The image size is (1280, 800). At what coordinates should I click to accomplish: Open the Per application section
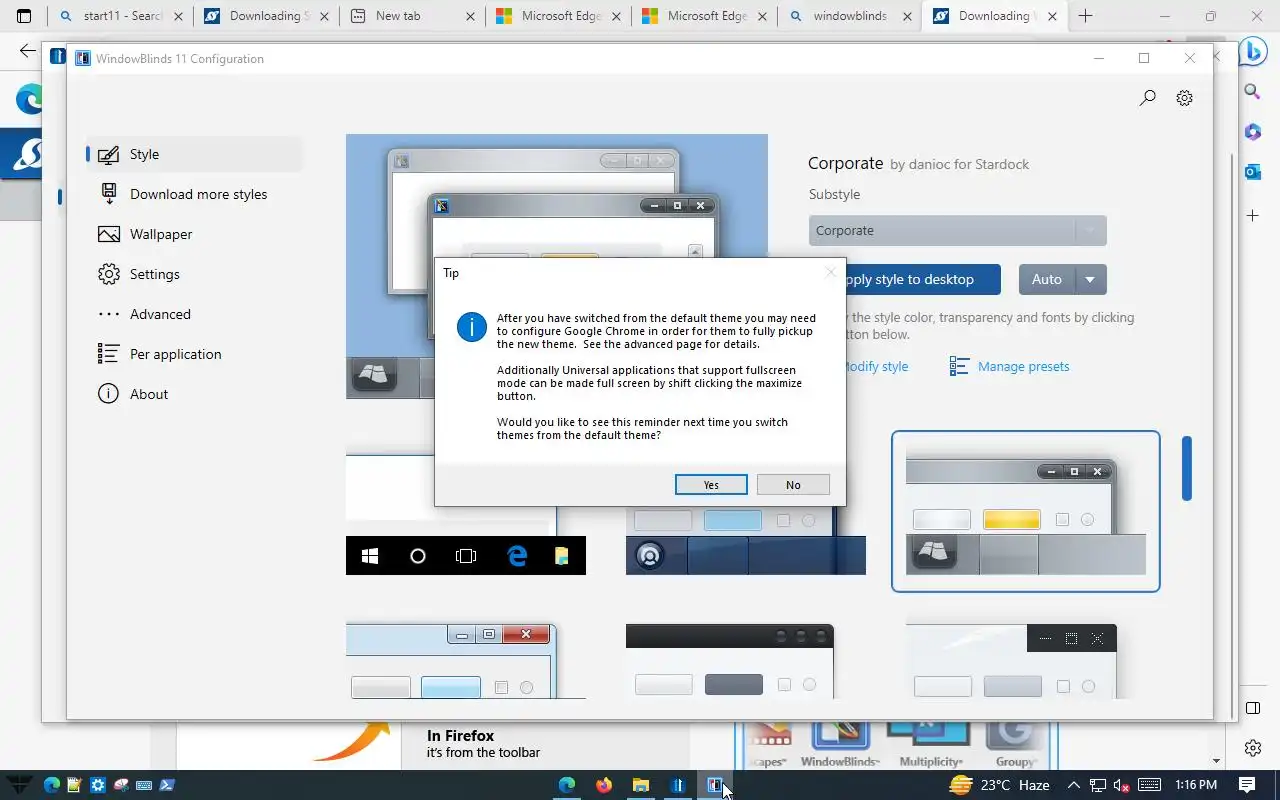point(194,354)
